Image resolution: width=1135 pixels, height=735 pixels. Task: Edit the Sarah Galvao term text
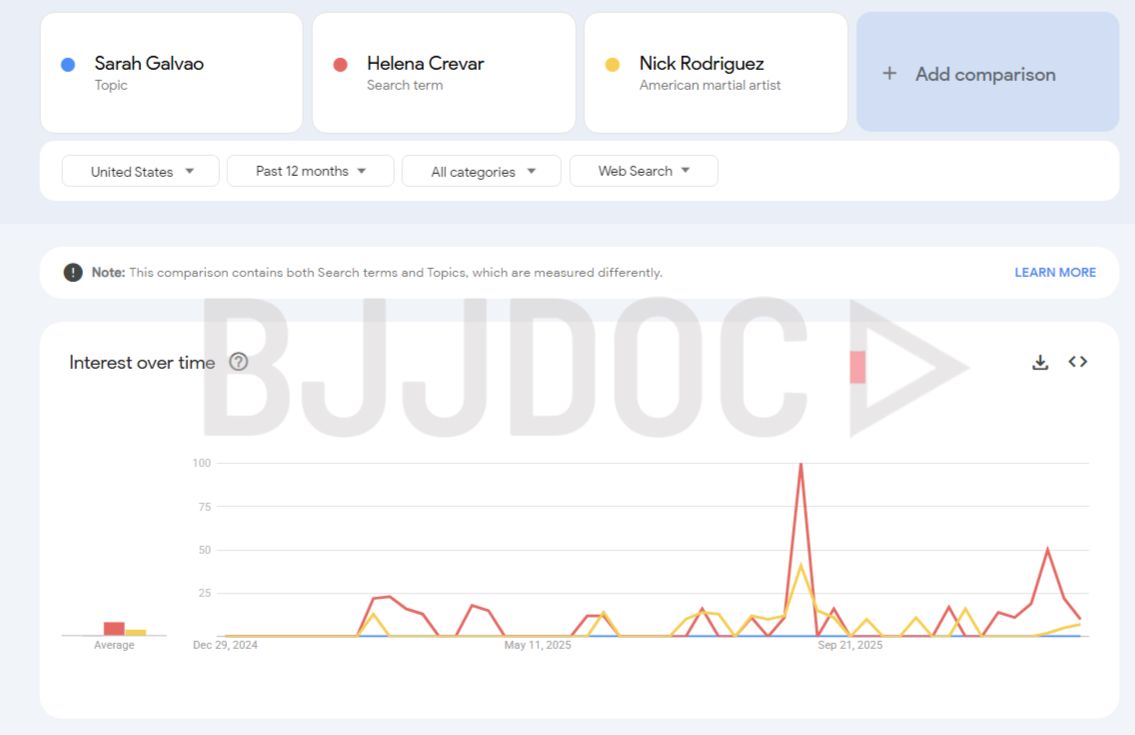click(149, 64)
